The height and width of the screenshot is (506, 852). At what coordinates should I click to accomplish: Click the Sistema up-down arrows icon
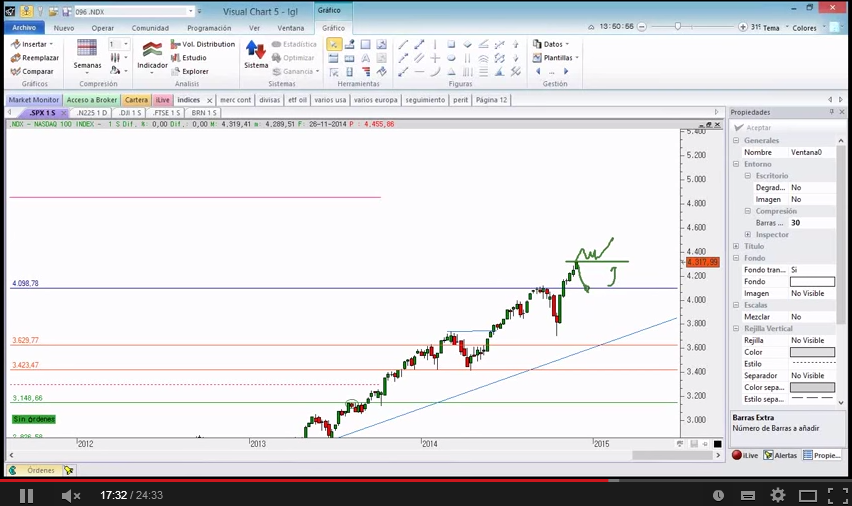[x=255, y=49]
